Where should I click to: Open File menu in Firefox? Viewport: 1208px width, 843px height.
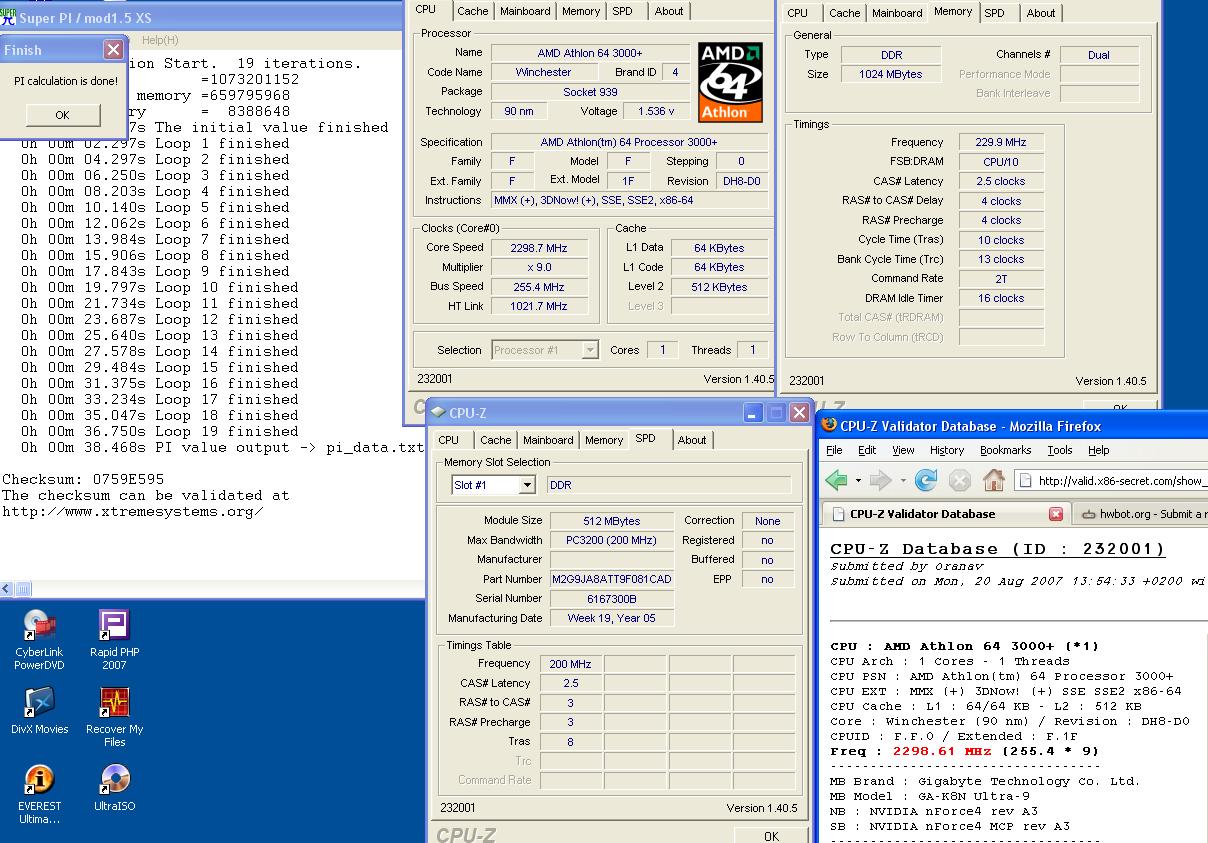point(834,450)
